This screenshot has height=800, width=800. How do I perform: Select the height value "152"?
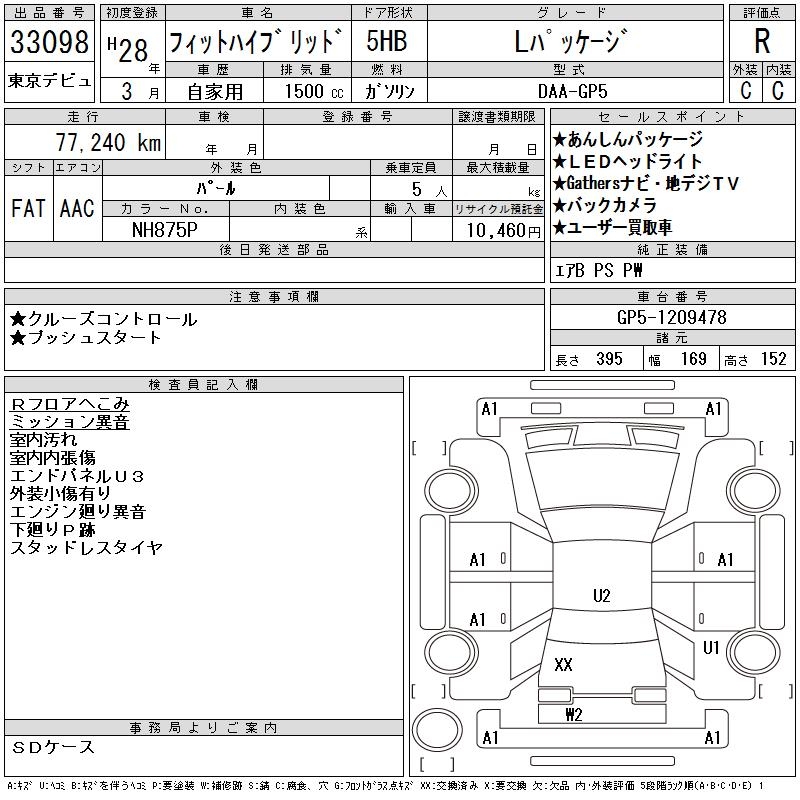coord(773,359)
